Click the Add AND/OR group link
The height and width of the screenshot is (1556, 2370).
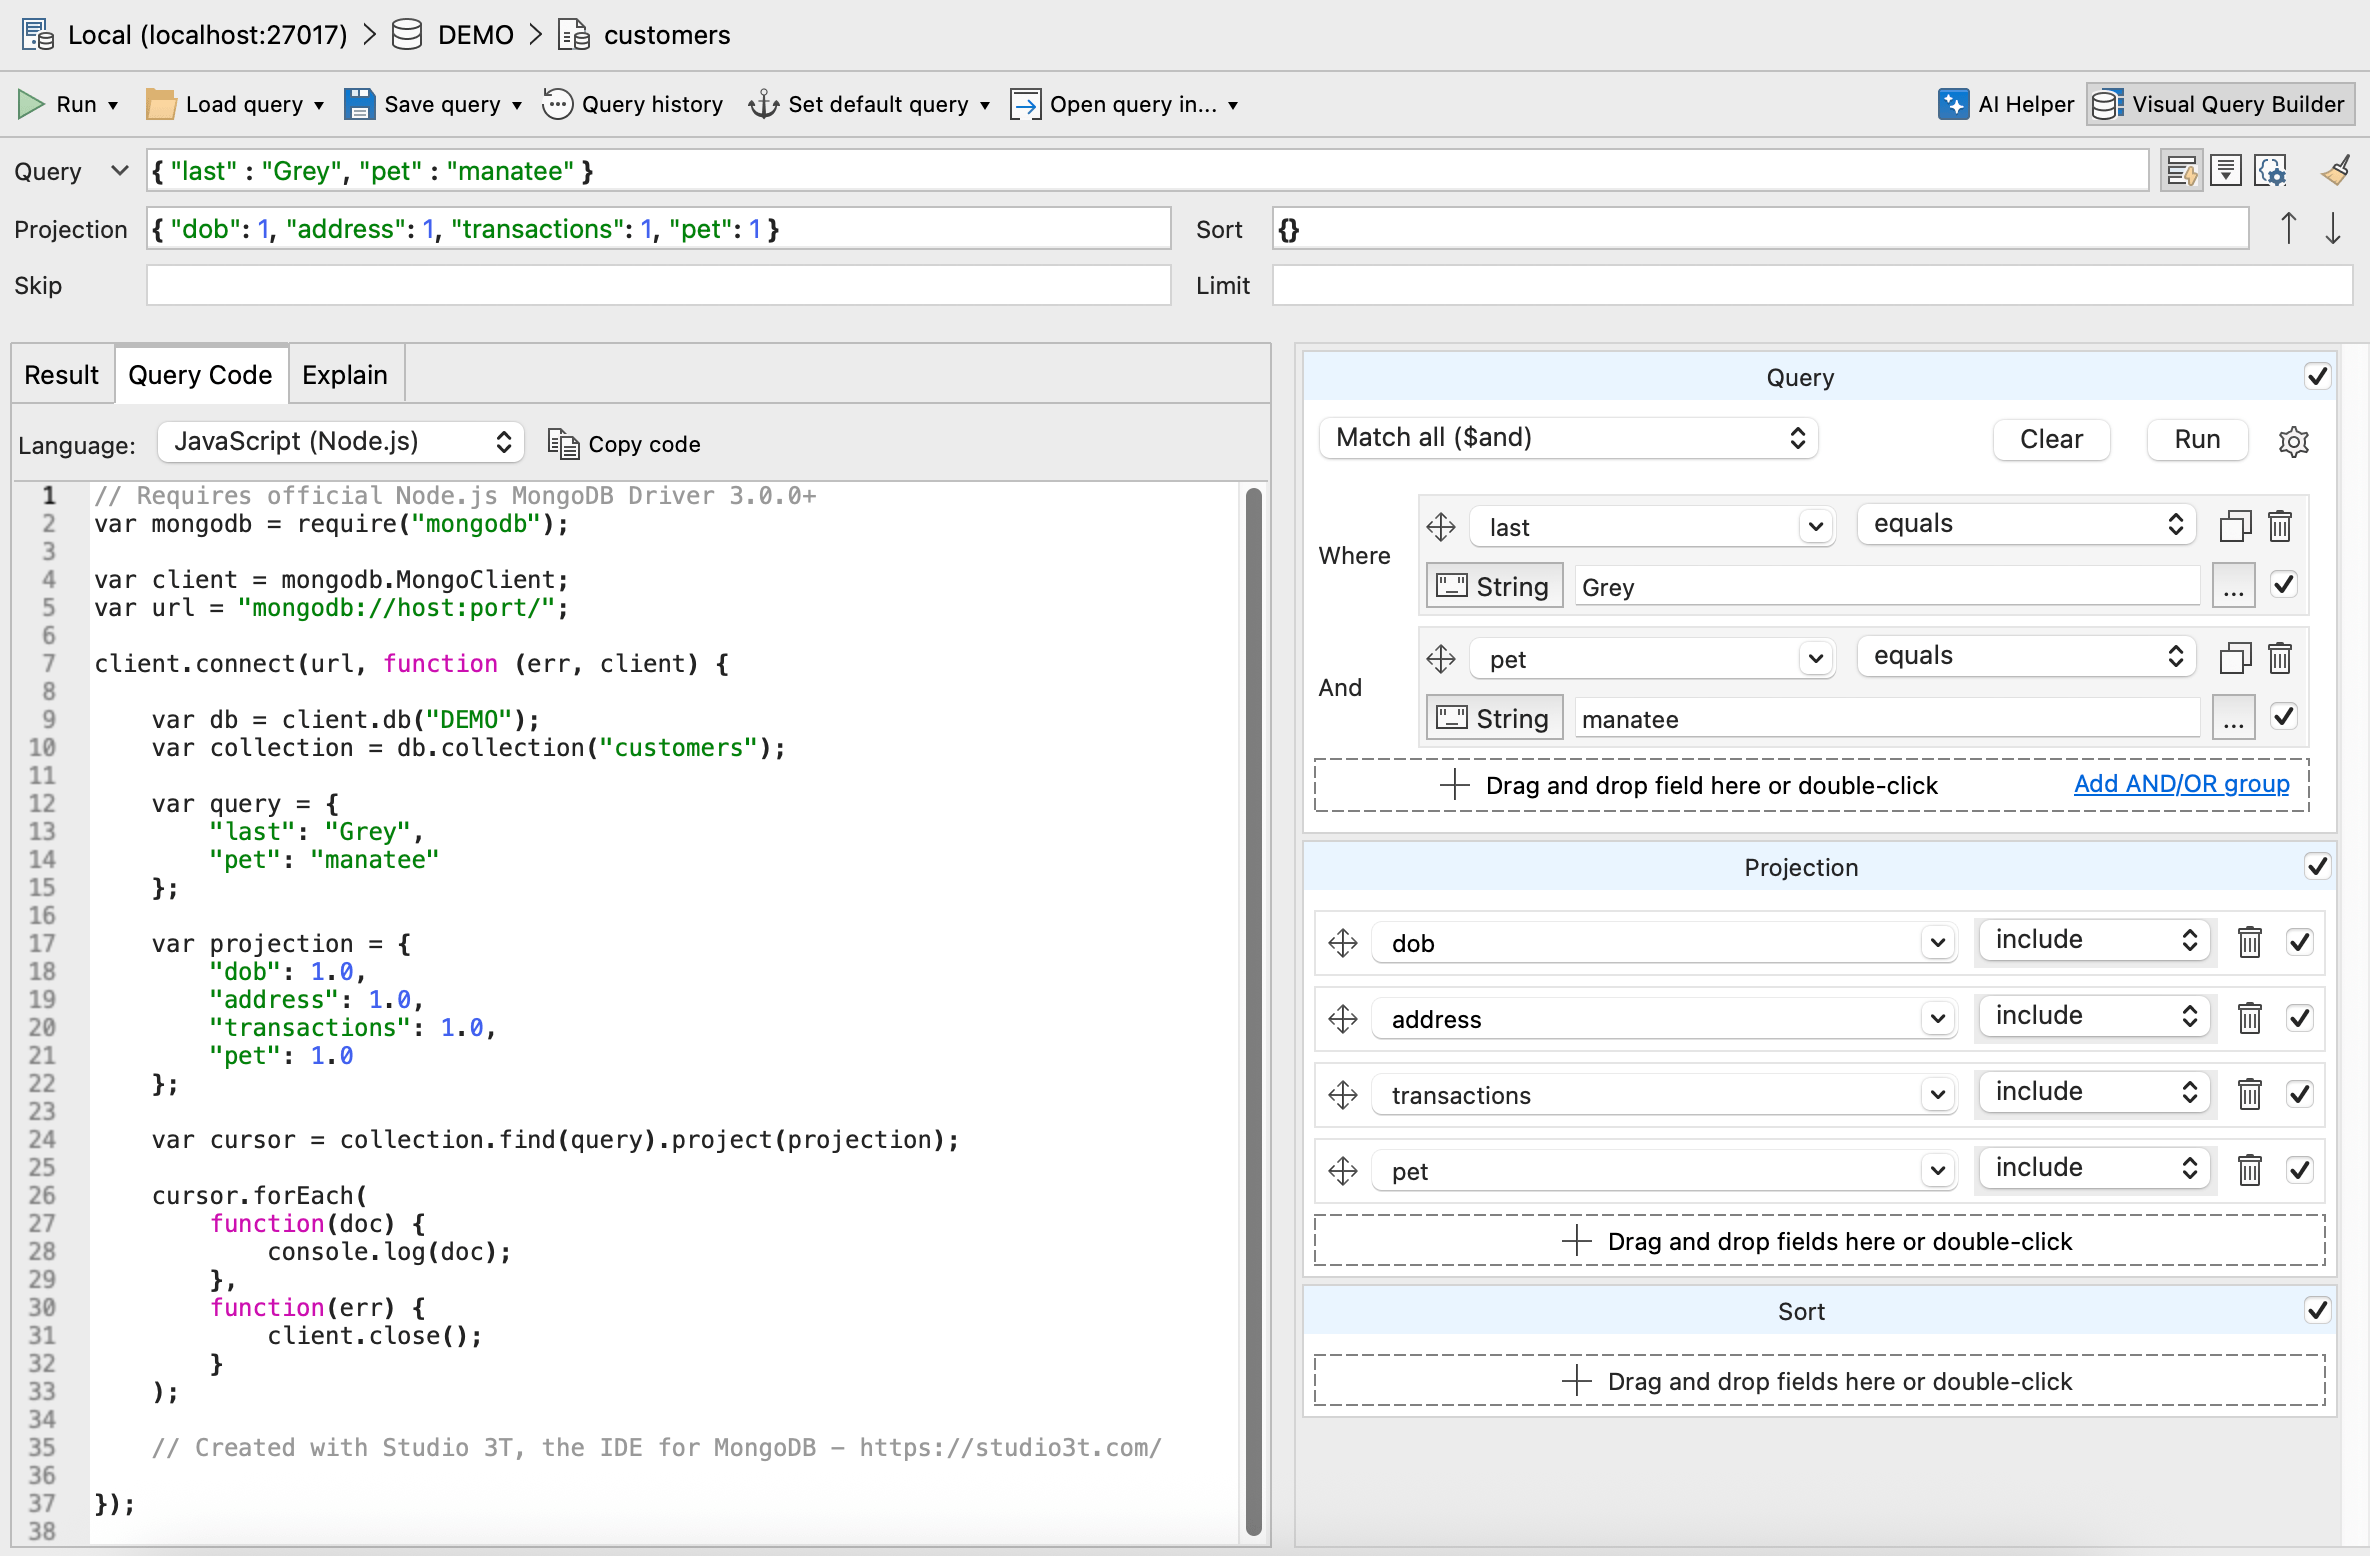[x=2181, y=784]
